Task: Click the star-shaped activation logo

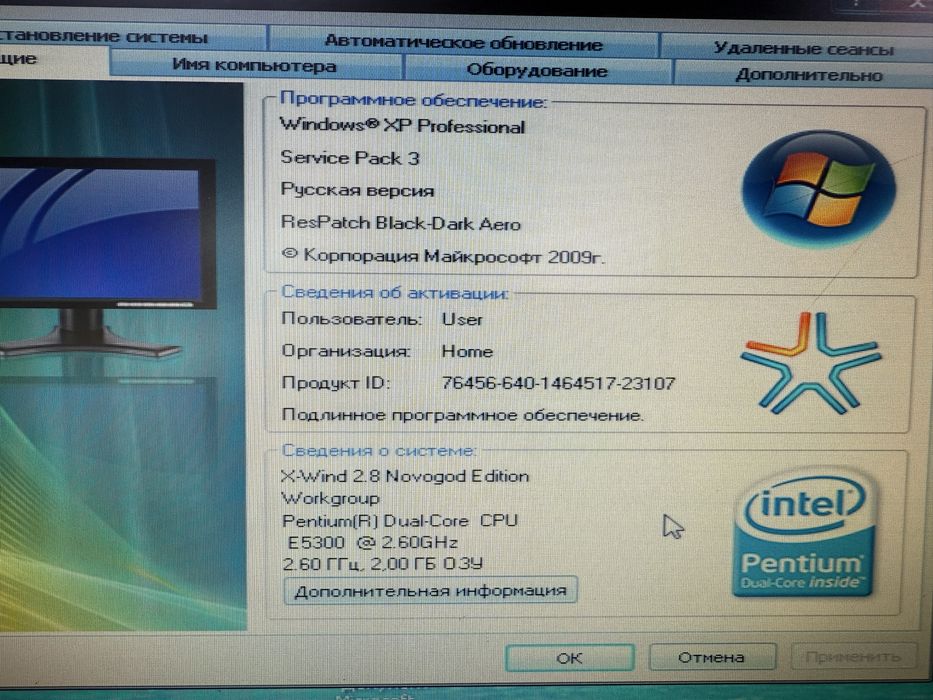Action: (810, 362)
